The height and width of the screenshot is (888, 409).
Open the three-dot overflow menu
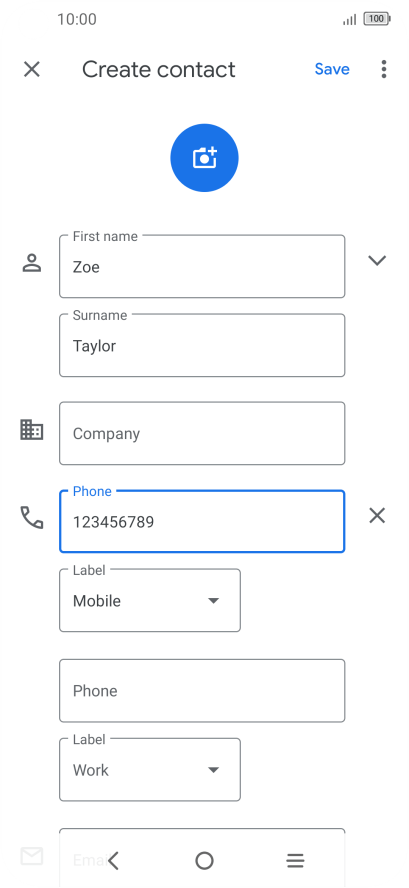(384, 69)
